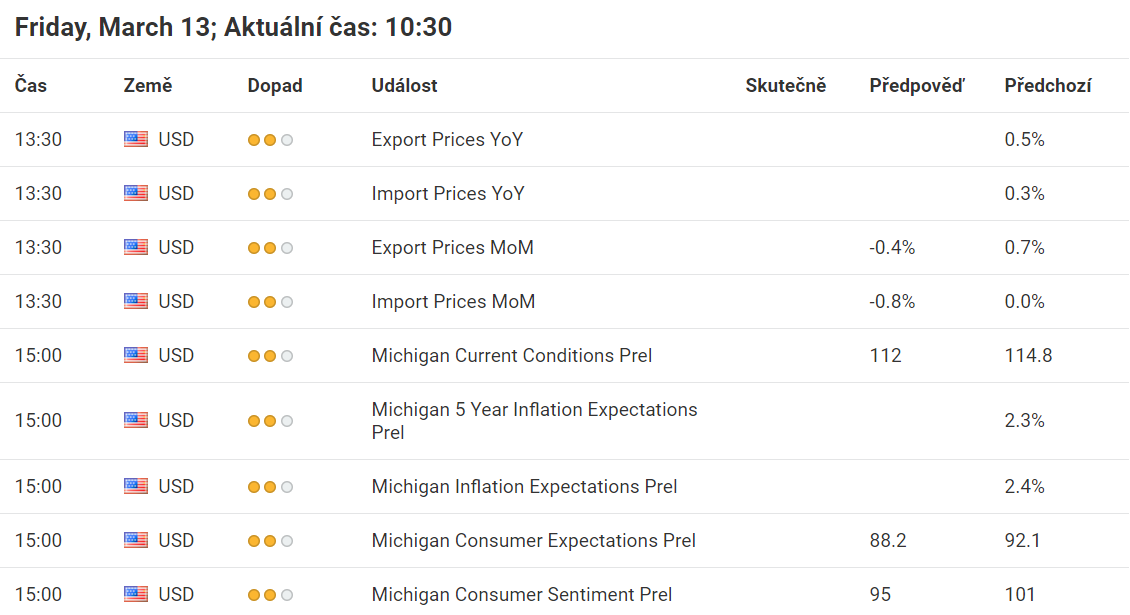1130x615 pixels.
Task: Click the impact dots for Export Prices MoM
Action: 270,248
